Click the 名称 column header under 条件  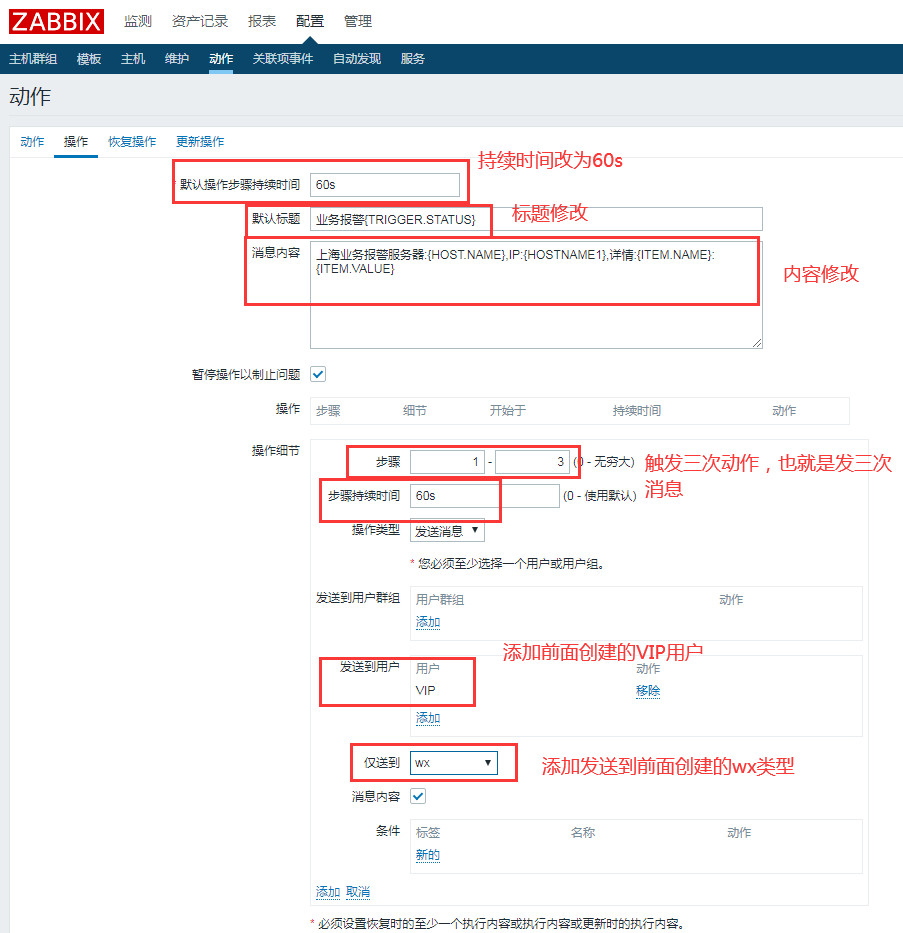(x=582, y=832)
